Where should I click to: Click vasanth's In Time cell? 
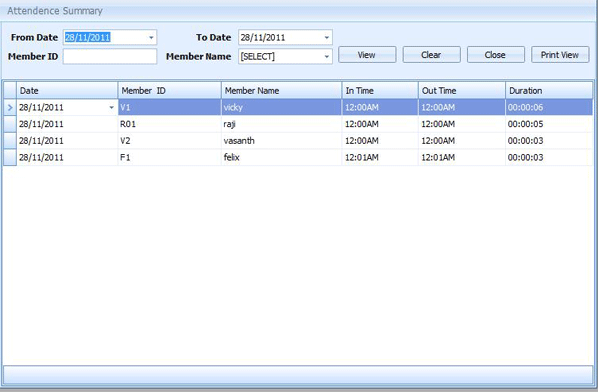pyautogui.click(x=380, y=141)
